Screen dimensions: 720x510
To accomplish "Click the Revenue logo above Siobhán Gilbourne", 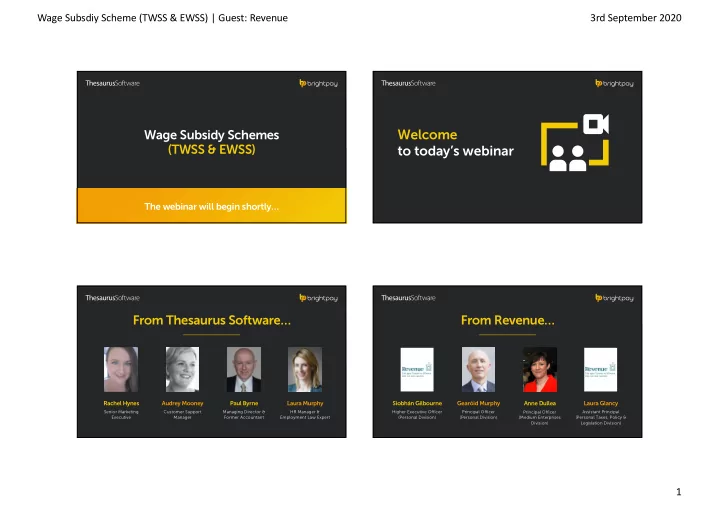I will coord(417,370).
